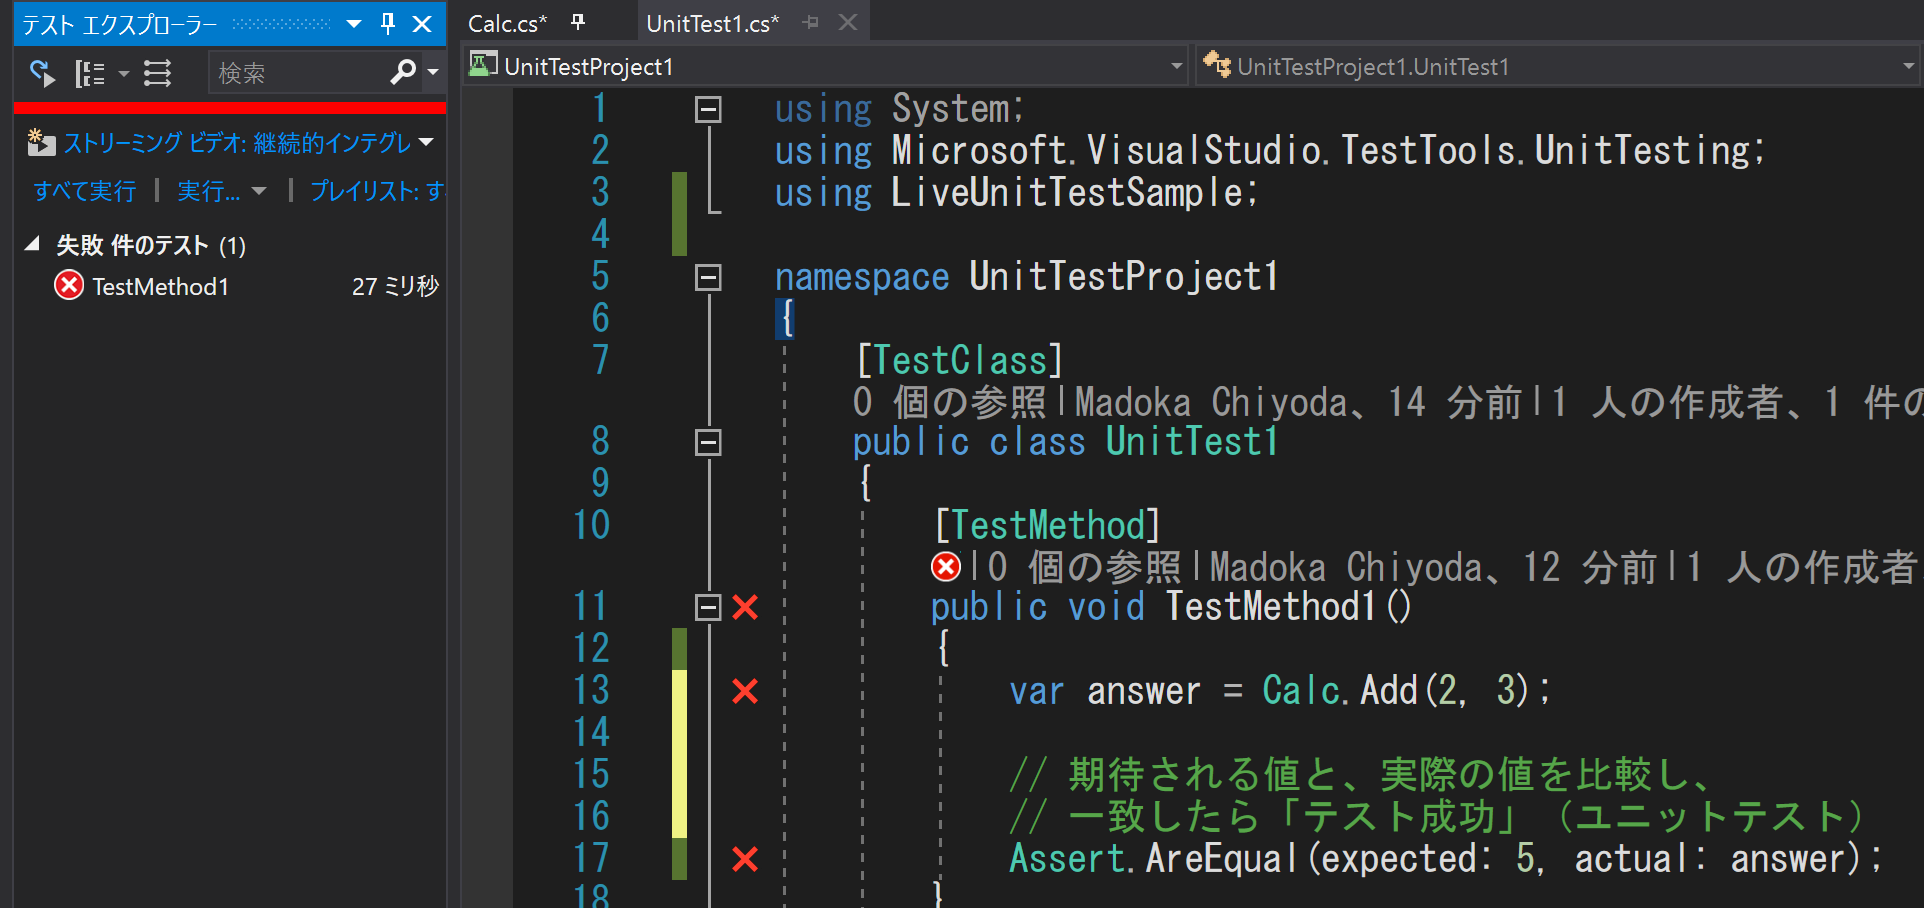The width and height of the screenshot is (1924, 908).
Task: Click 'using Microsoft.VisualStudio.TestTools.UnitTesting;' on line 2
Action: [x=1271, y=151]
